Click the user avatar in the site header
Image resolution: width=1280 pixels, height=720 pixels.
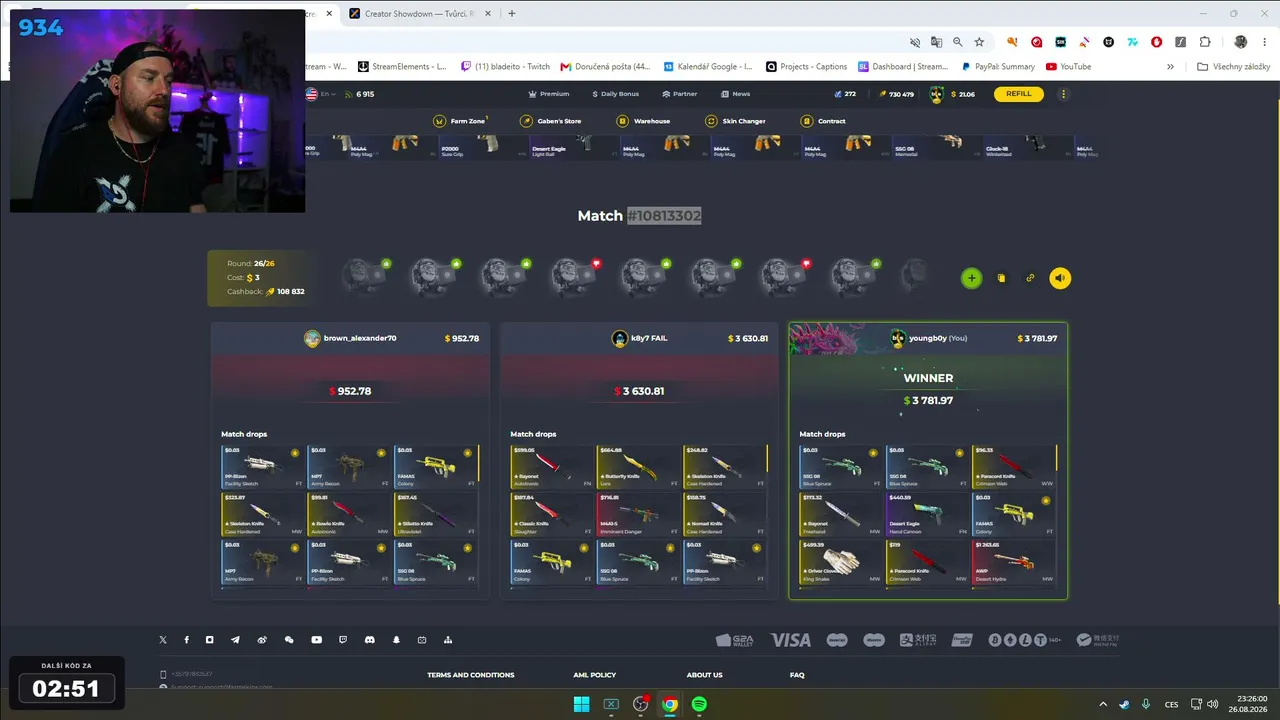click(937, 94)
